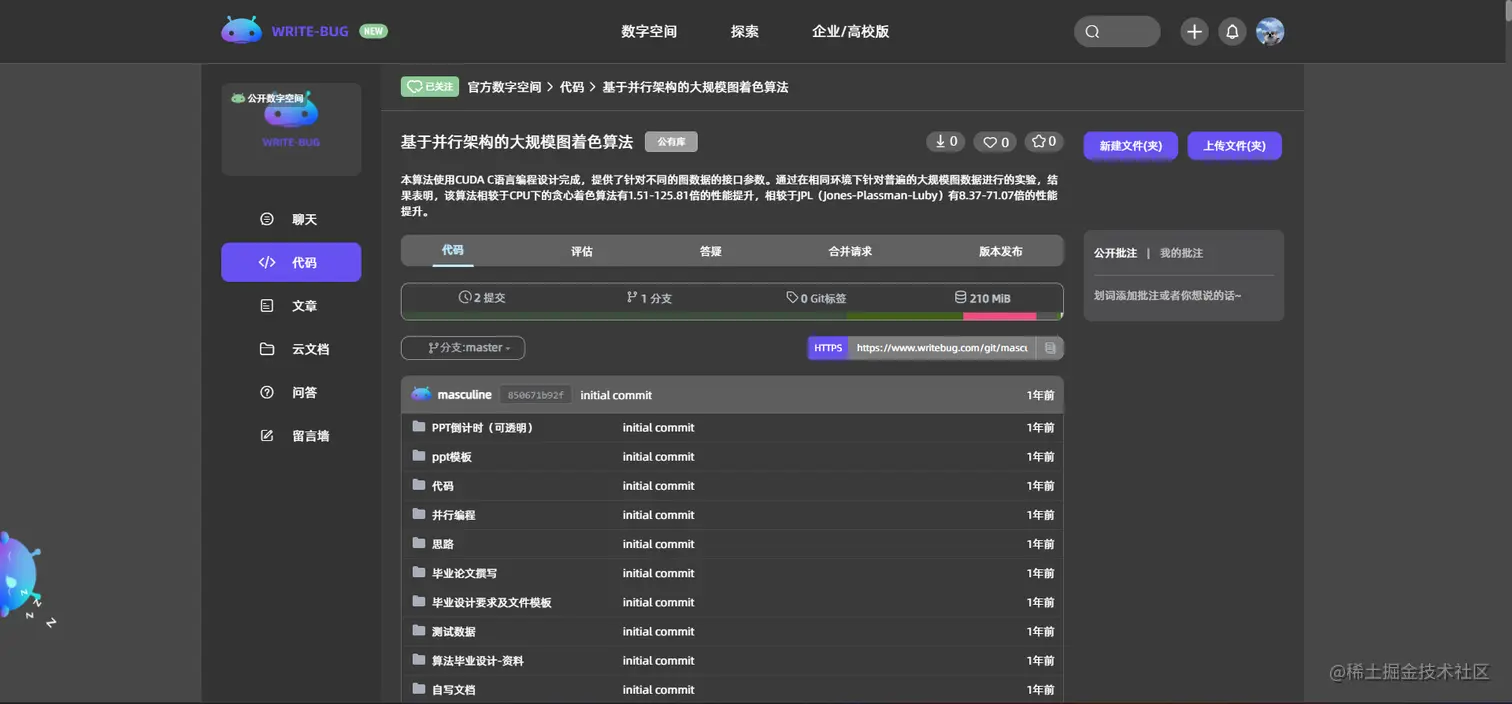Open the 留言墙 sidebar item
This screenshot has height=704, width=1512.
click(265, 435)
